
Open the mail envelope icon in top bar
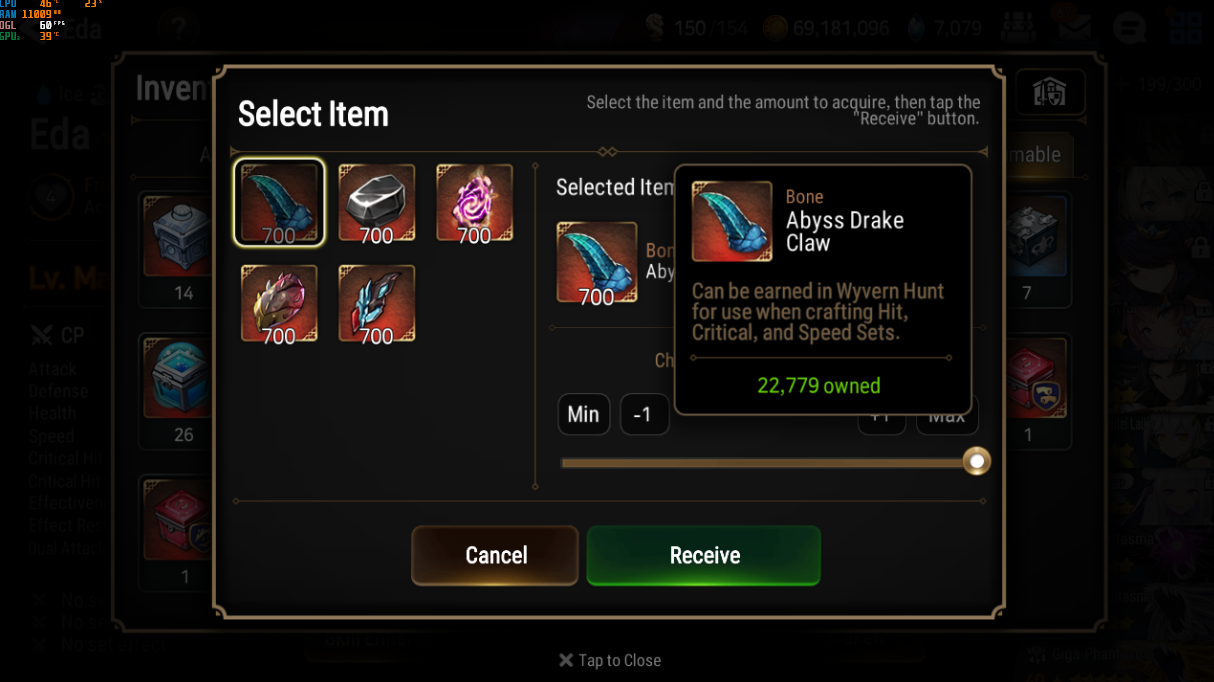pyautogui.click(x=1075, y=26)
